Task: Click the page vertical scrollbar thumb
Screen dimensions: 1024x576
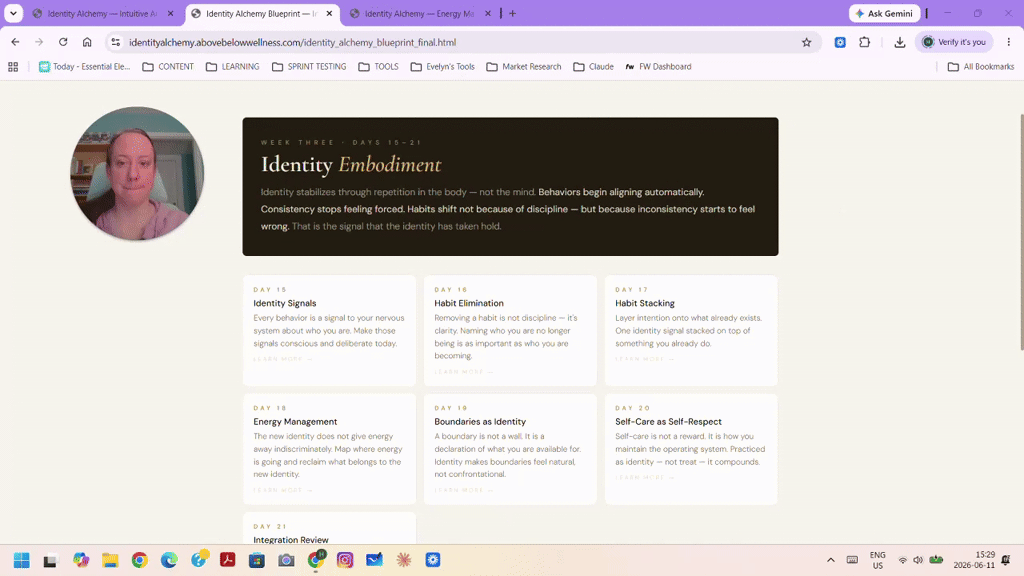Action: tap(1021, 232)
